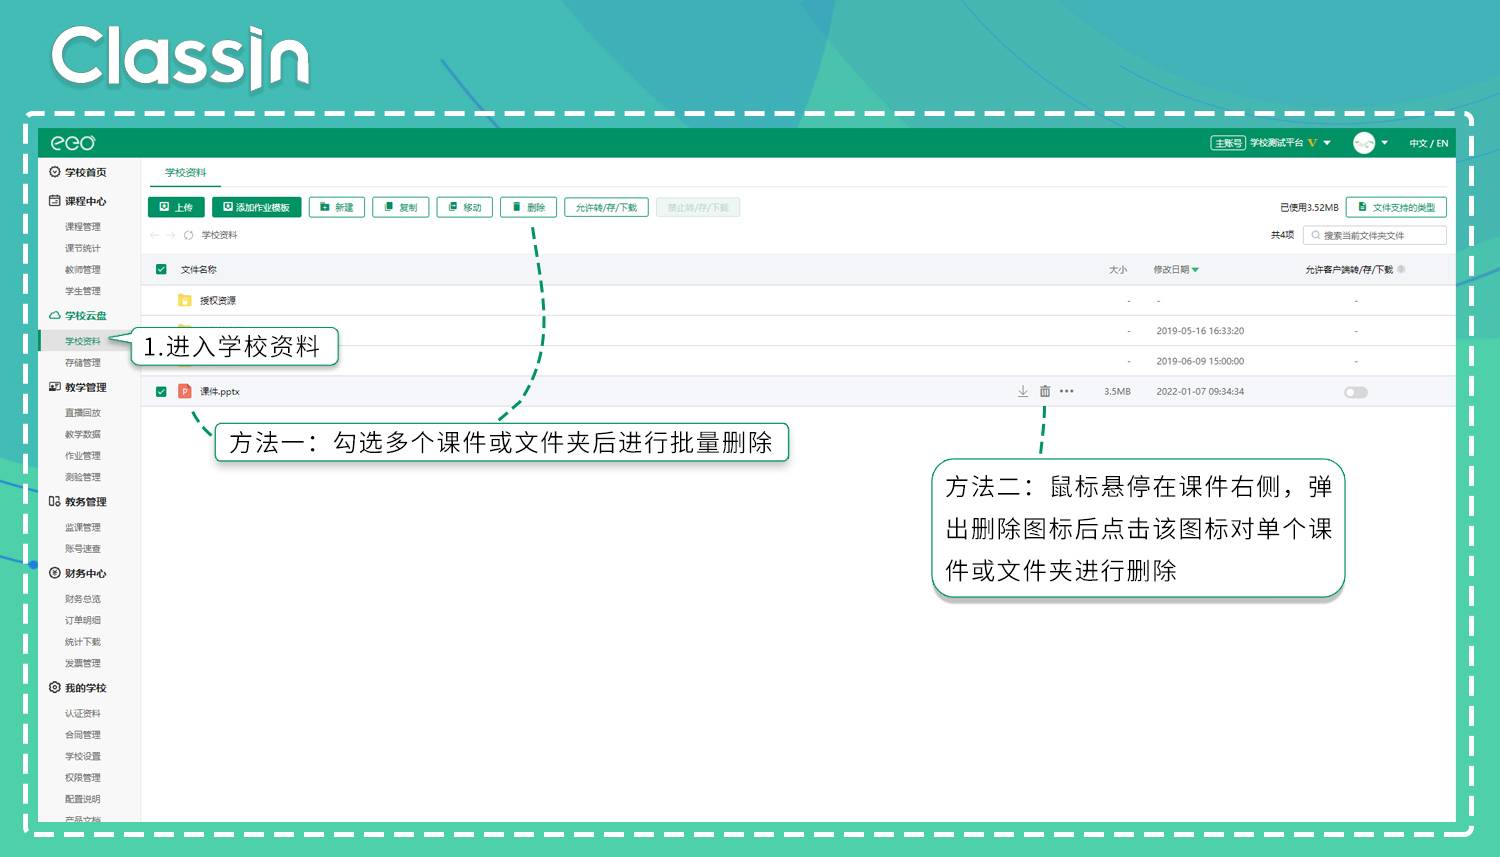Click the eeo logo in header
The image size is (1500, 857).
pyautogui.click(x=73, y=143)
